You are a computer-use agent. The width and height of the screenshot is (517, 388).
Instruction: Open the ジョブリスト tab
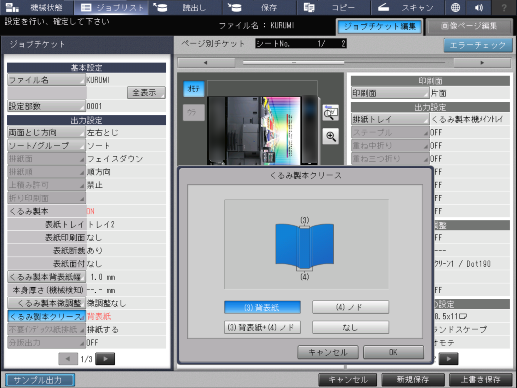pos(112,7)
